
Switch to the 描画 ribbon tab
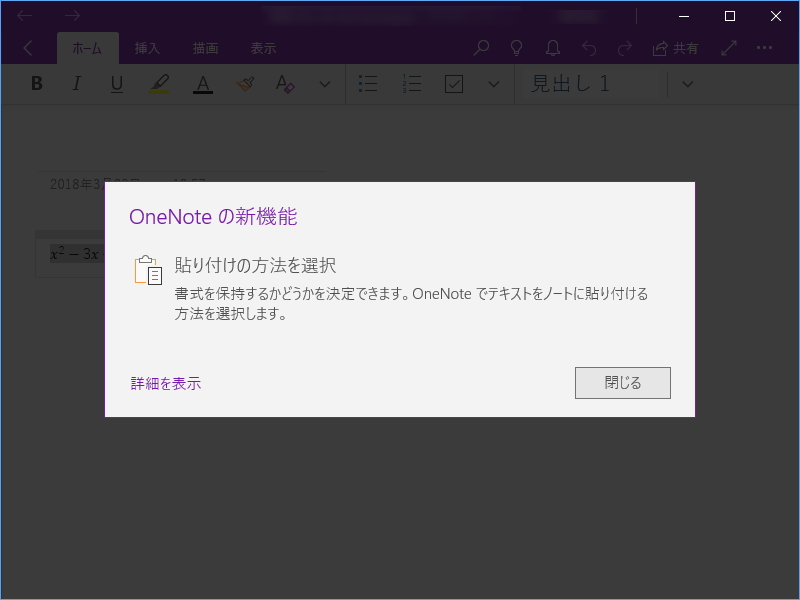coord(207,47)
